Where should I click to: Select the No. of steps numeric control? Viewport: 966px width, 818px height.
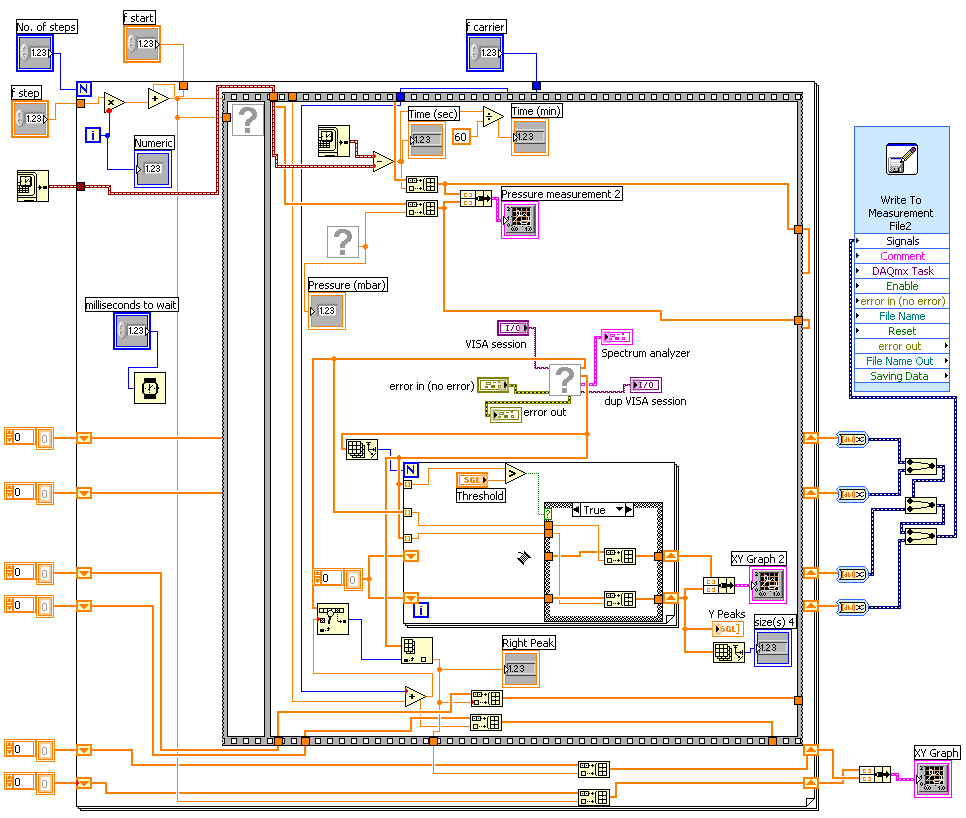tap(35, 52)
